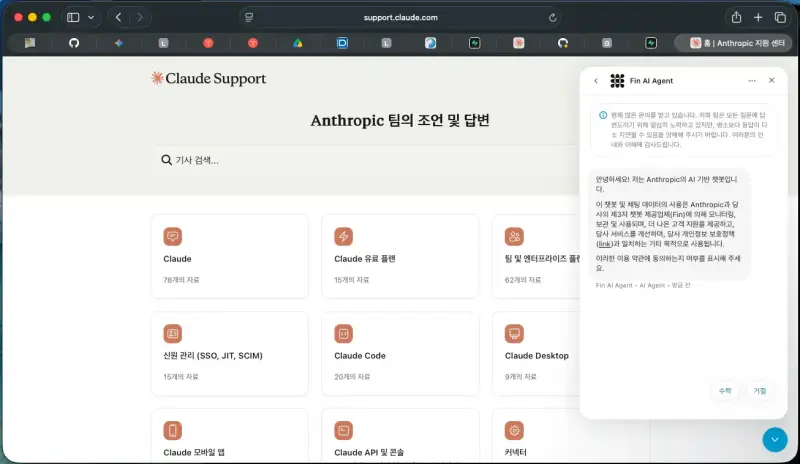Click the Anthropic 팀의 조언 및 답변 heading
The image size is (800, 464).
tap(400, 120)
